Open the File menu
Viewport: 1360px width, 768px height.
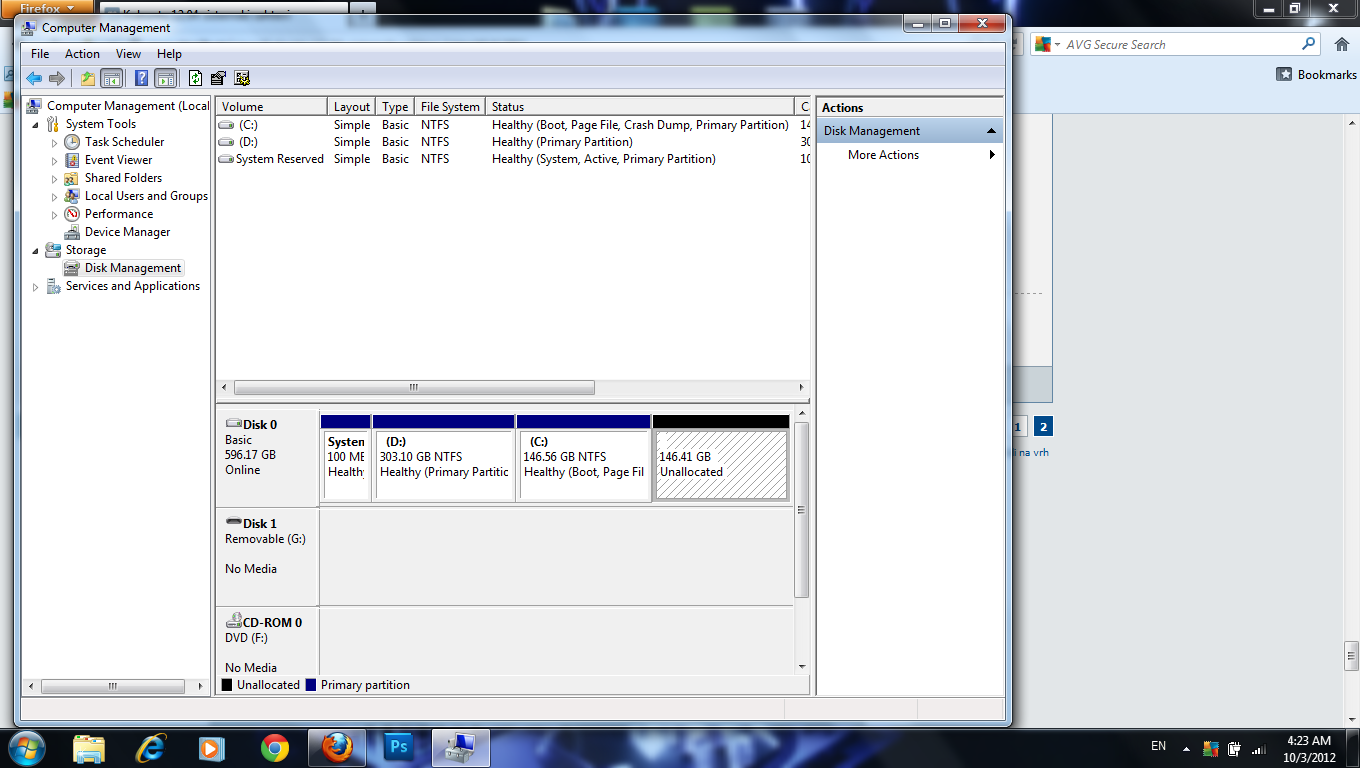point(40,54)
